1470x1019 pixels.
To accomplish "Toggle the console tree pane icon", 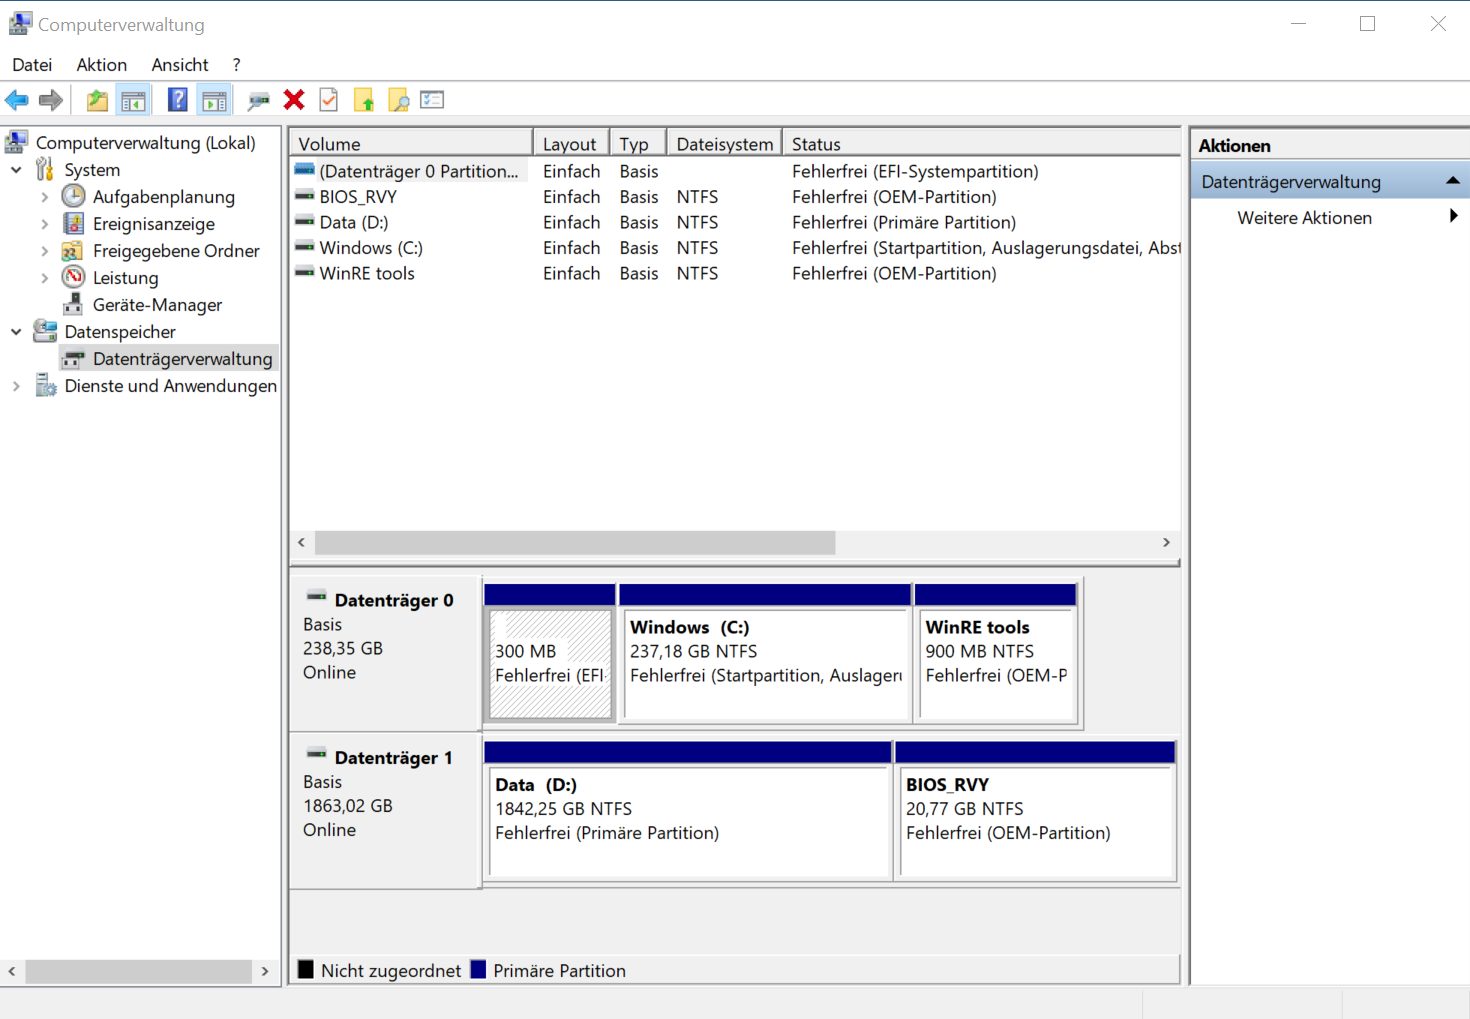I will [x=133, y=100].
